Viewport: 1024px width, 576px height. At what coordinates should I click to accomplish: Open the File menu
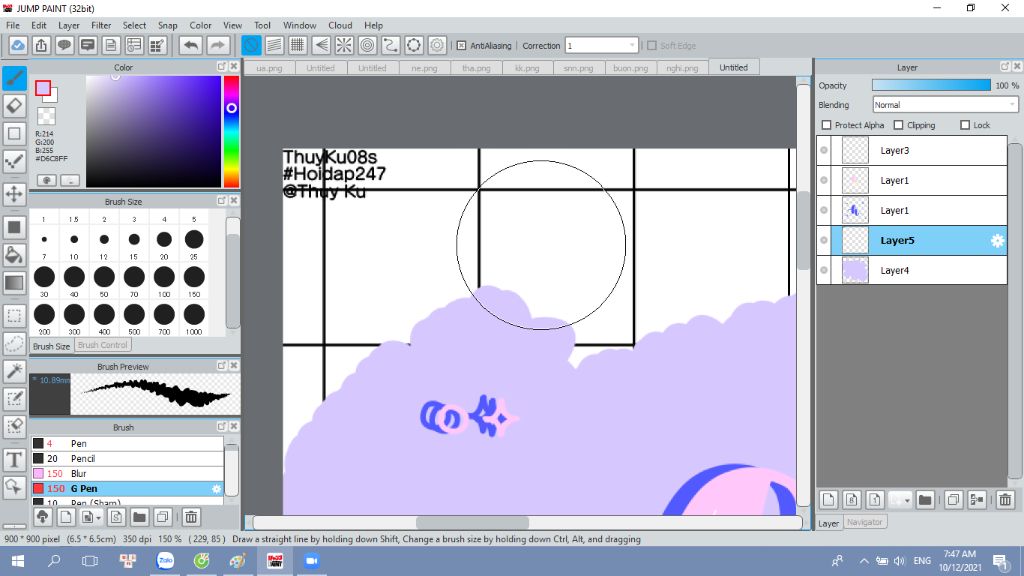coord(13,25)
